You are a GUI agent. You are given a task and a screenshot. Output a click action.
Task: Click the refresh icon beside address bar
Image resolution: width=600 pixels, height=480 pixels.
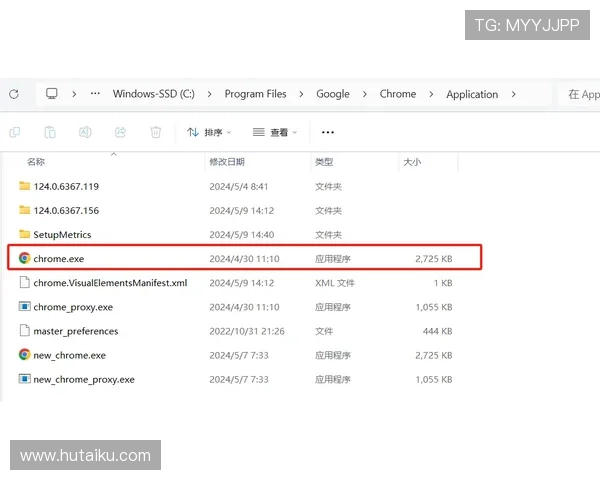pos(13,94)
